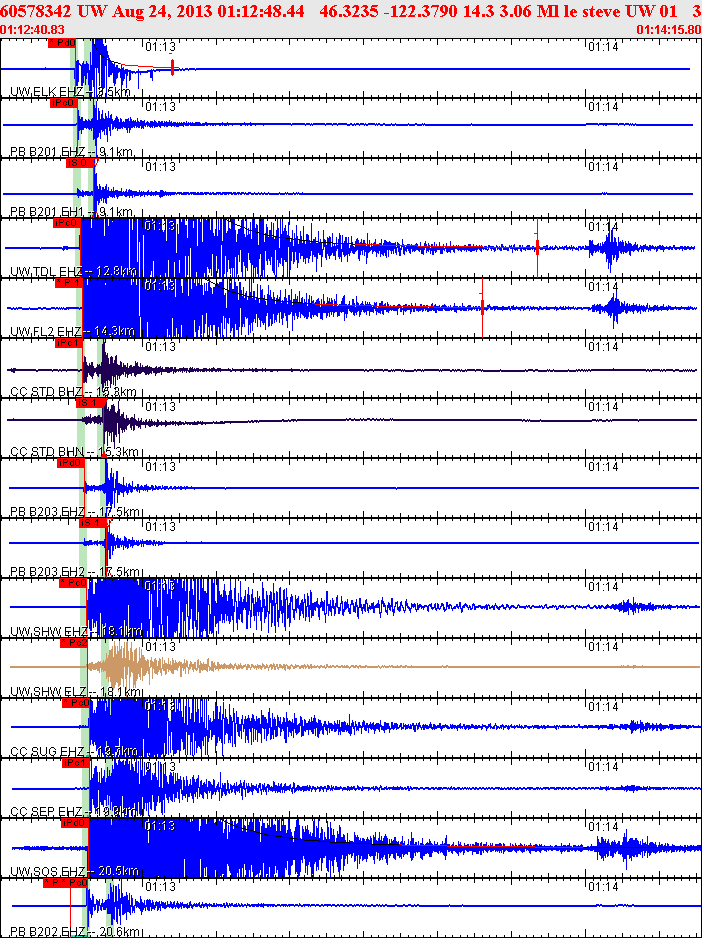This screenshot has height=938, width=702.
Task: Click the iPc1 pick flag on CC.STD BHZ
Action: [68, 343]
